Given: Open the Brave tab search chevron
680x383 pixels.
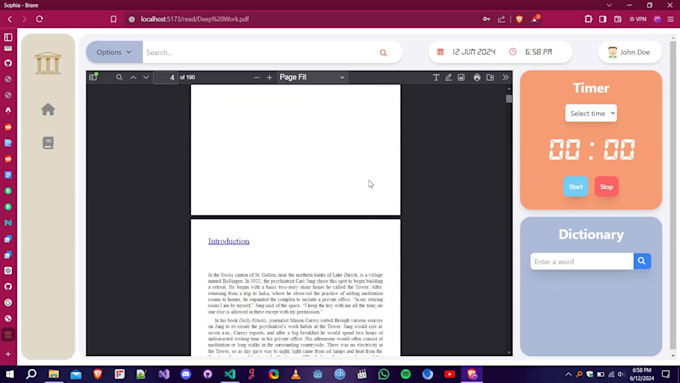Looking at the screenshot, I should point(609,5).
